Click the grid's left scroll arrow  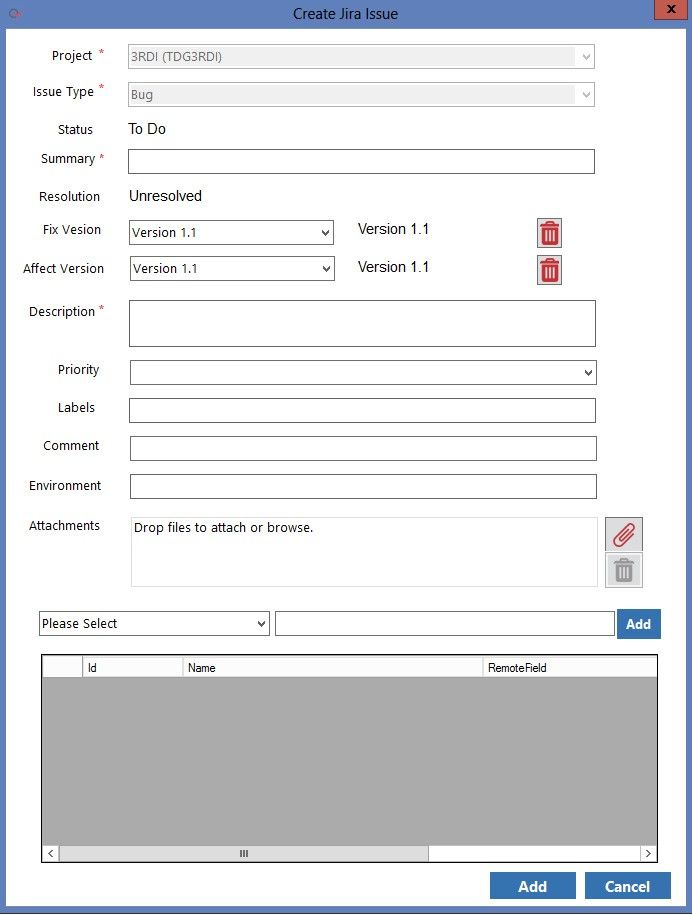[x=51, y=853]
